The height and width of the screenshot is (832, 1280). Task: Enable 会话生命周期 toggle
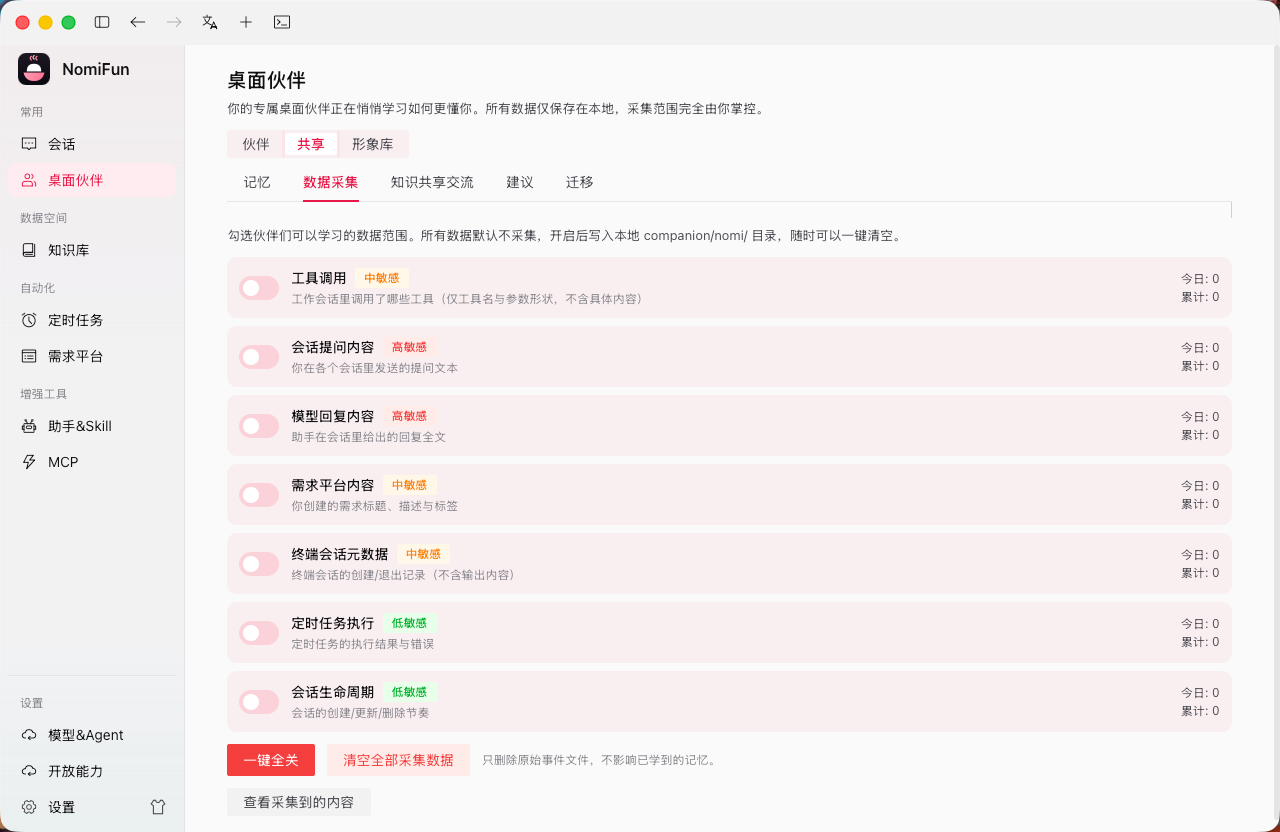pyautogui.click(x=259, y=702)
